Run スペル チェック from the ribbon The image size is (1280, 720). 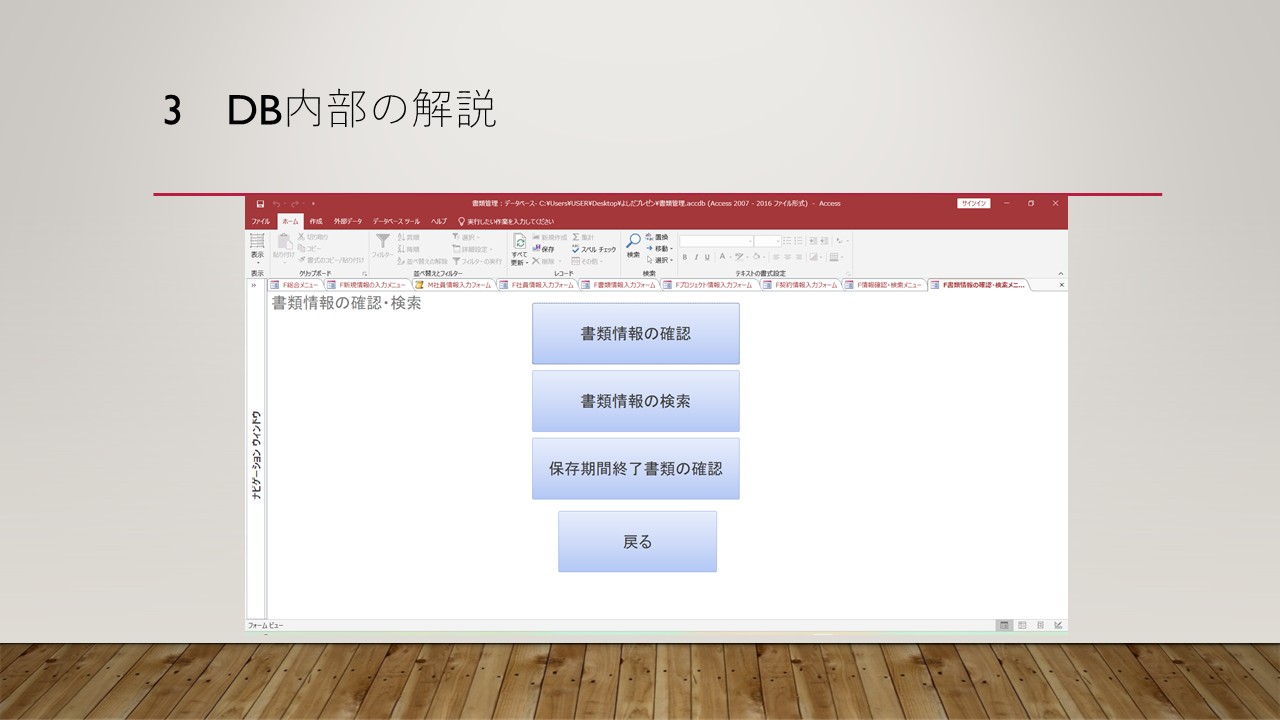593,249
